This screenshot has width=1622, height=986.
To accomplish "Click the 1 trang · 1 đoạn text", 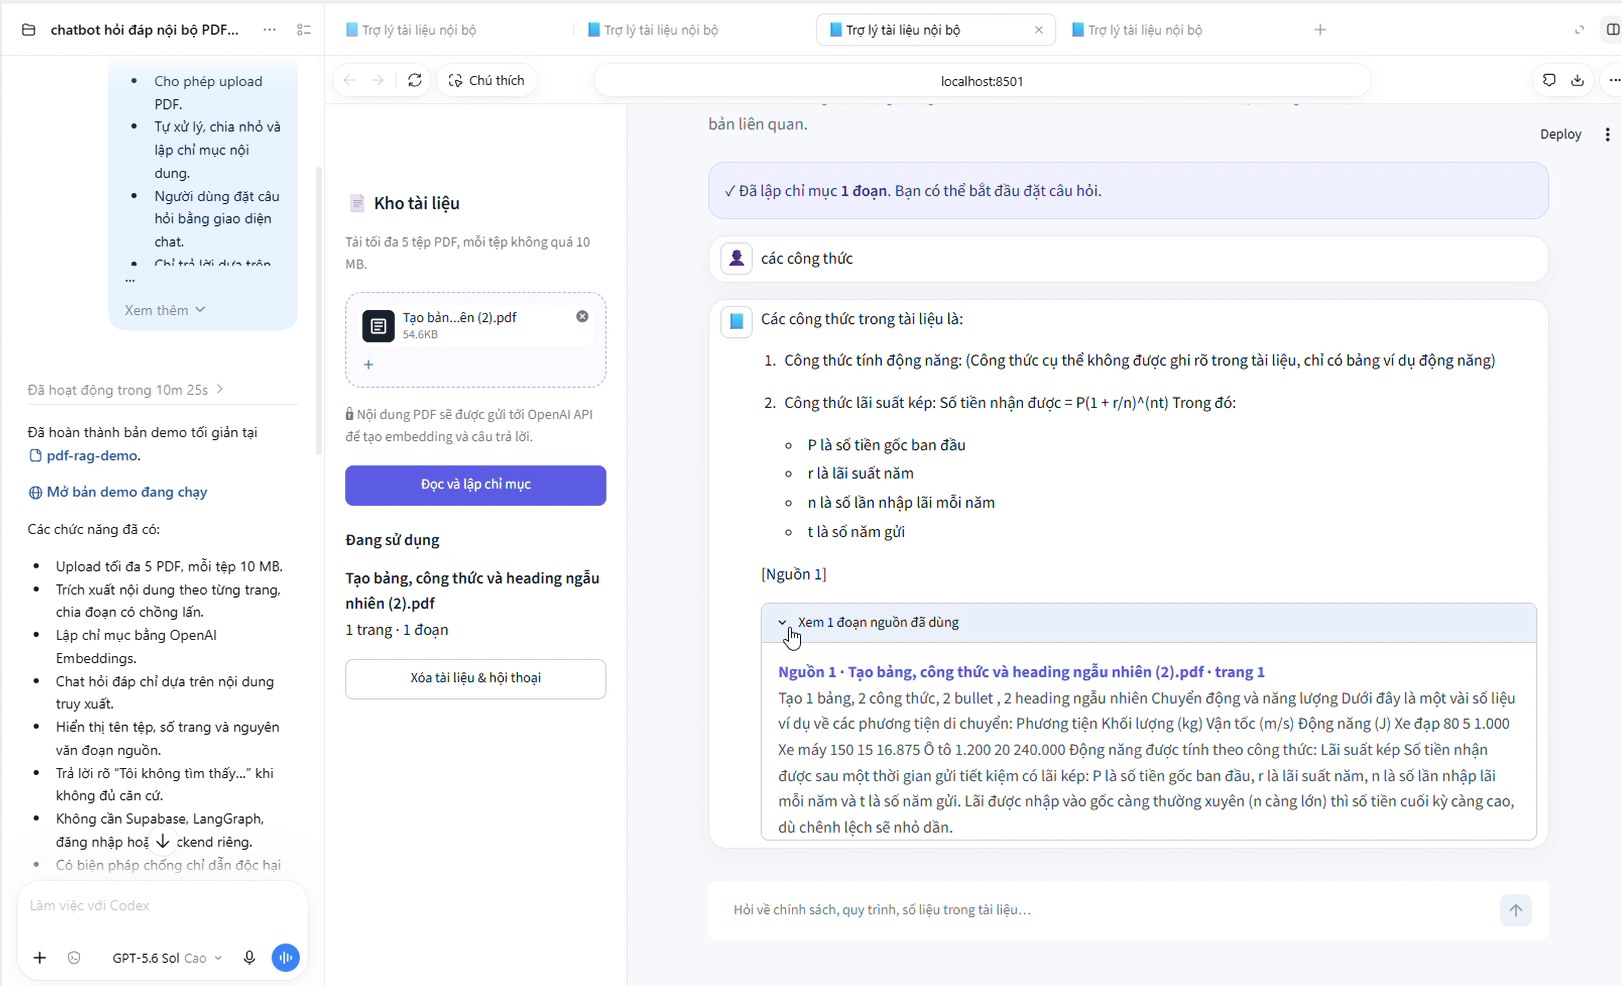I will (x=397, y=630).
